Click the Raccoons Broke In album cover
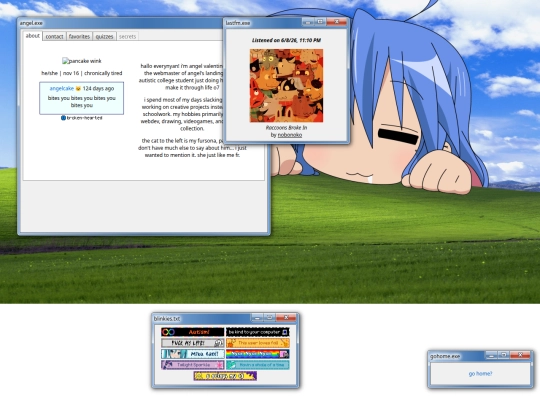 click(x=286, y=85)
